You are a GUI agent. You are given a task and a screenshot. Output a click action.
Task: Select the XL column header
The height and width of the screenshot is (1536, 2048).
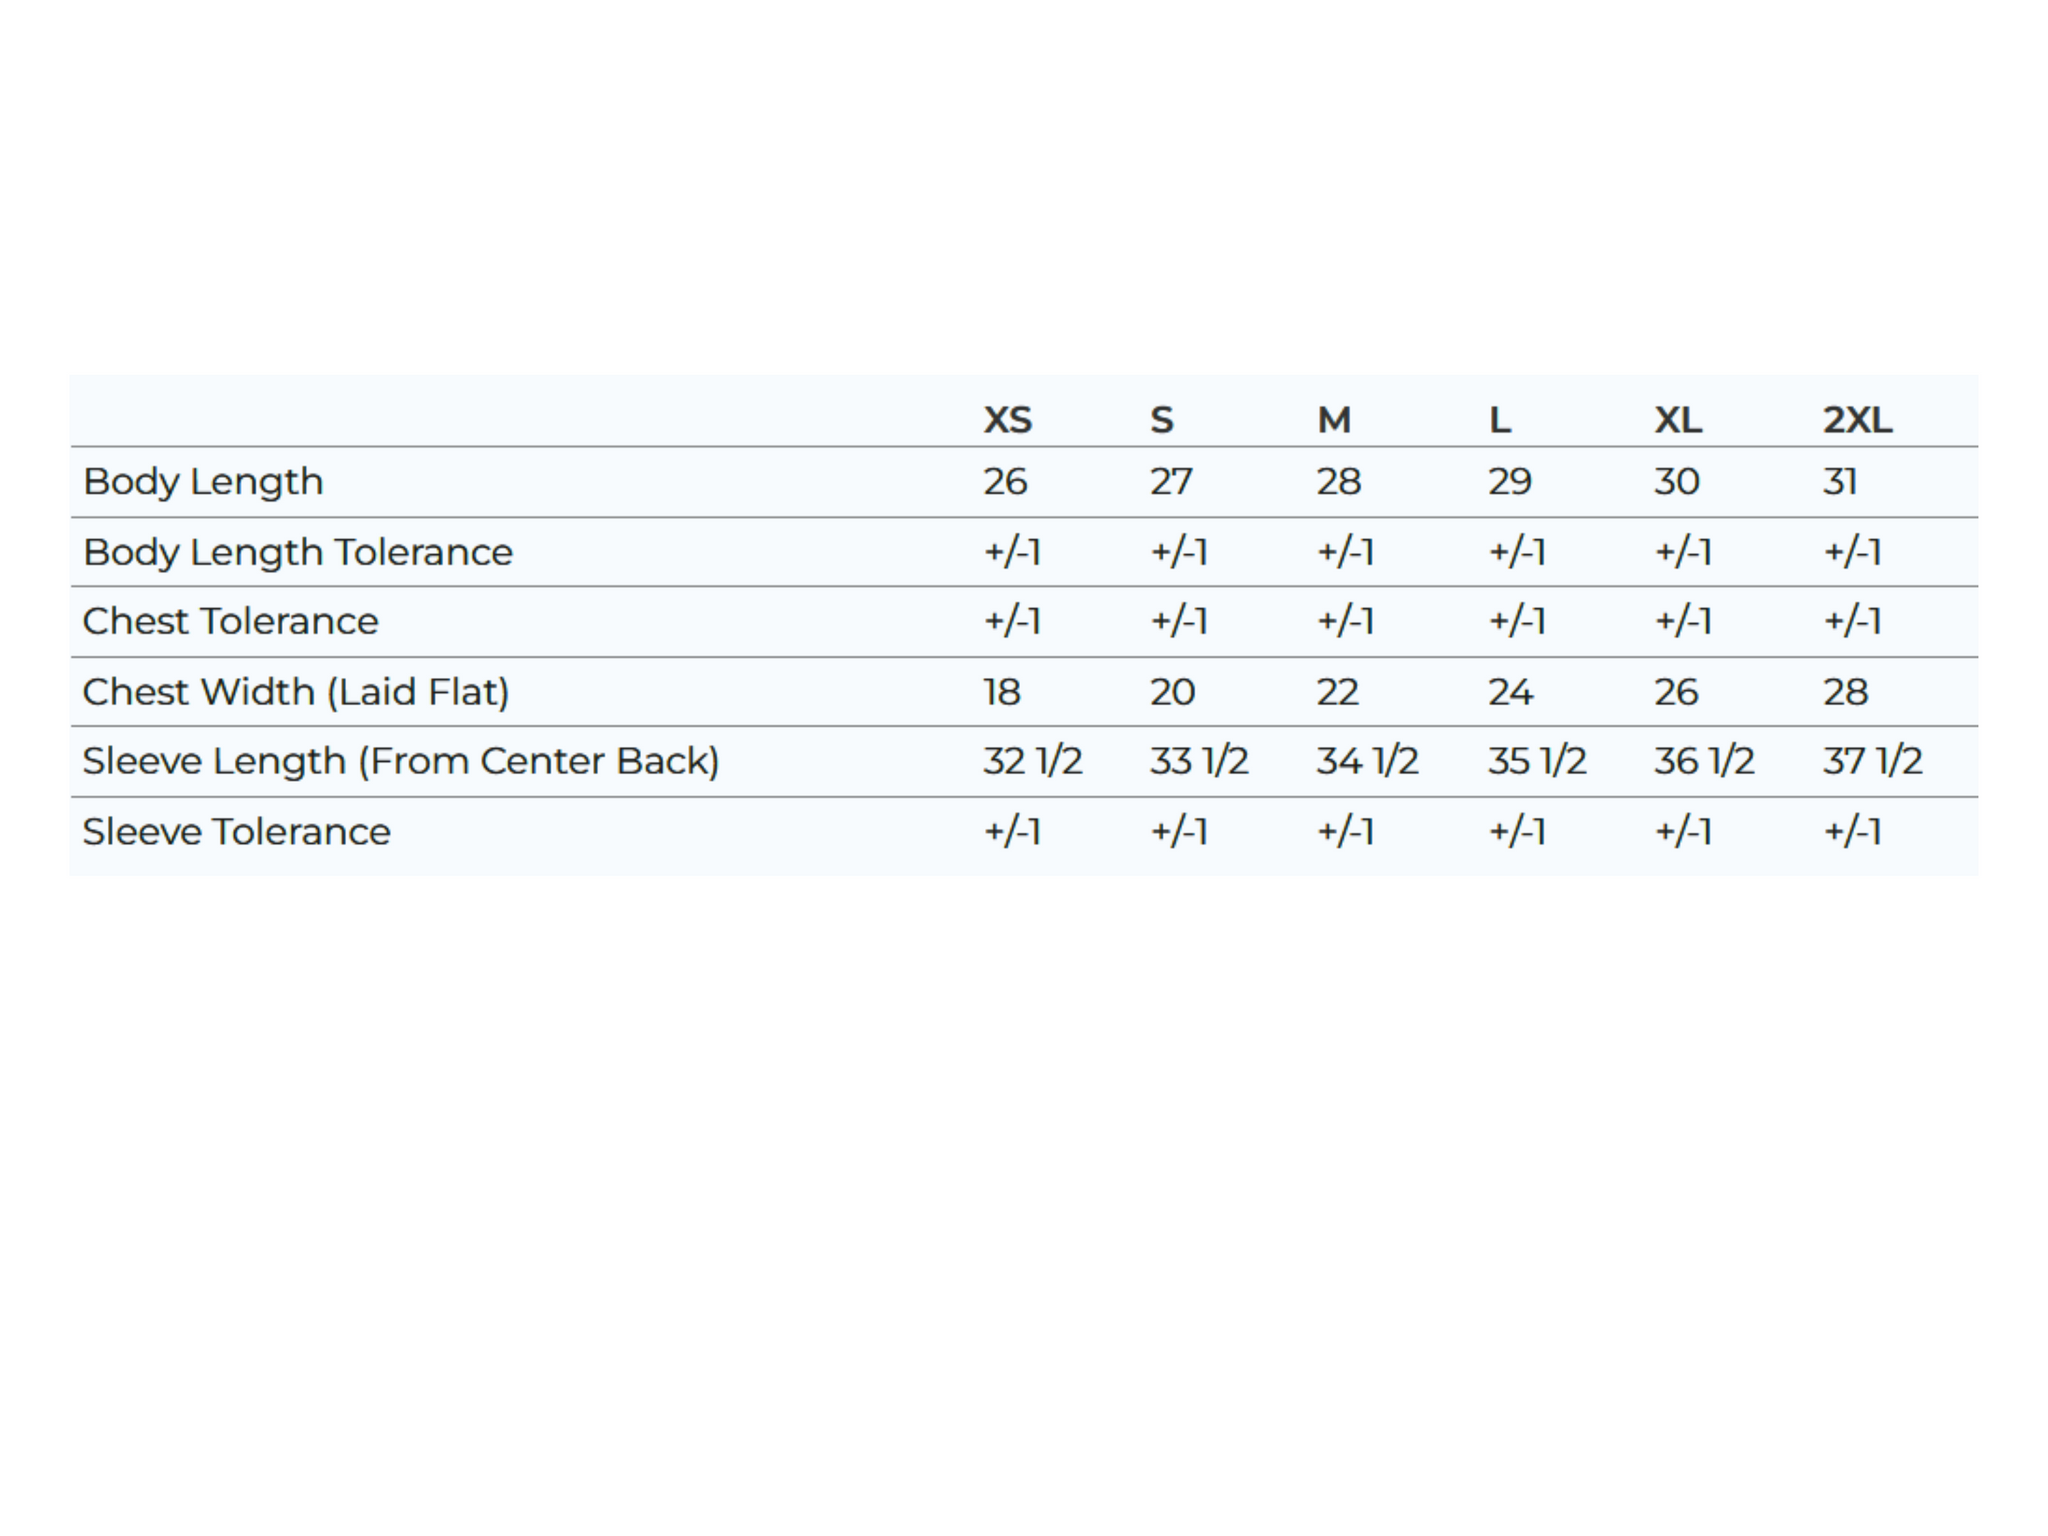pos(1678,420)
